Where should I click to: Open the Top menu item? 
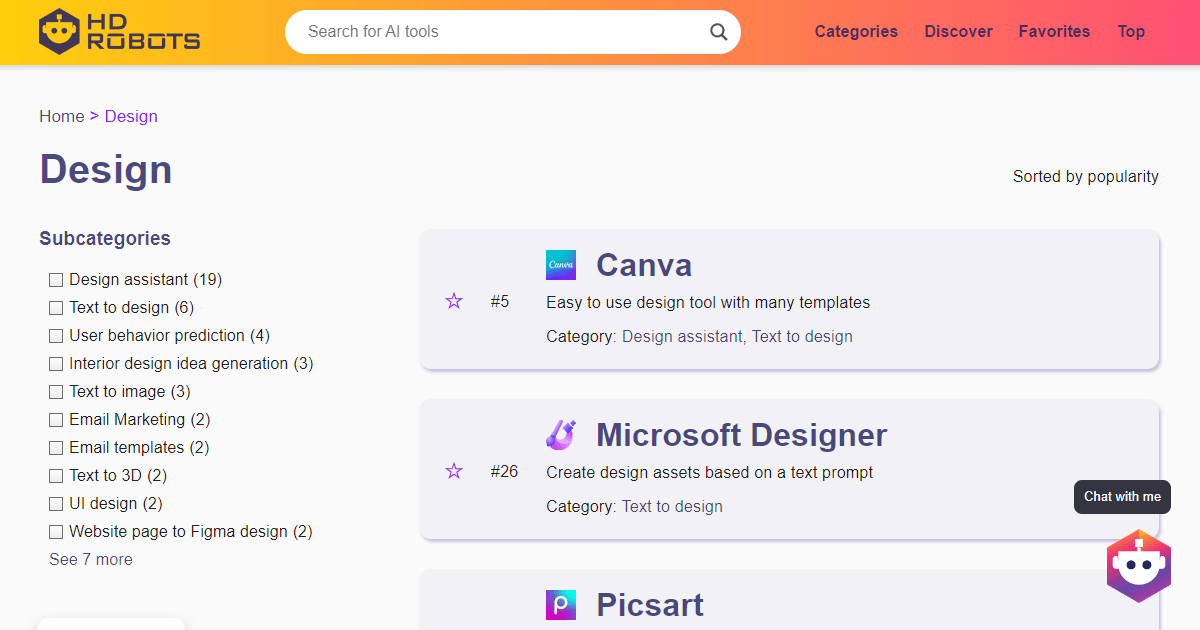click(x=1131, y=31)
